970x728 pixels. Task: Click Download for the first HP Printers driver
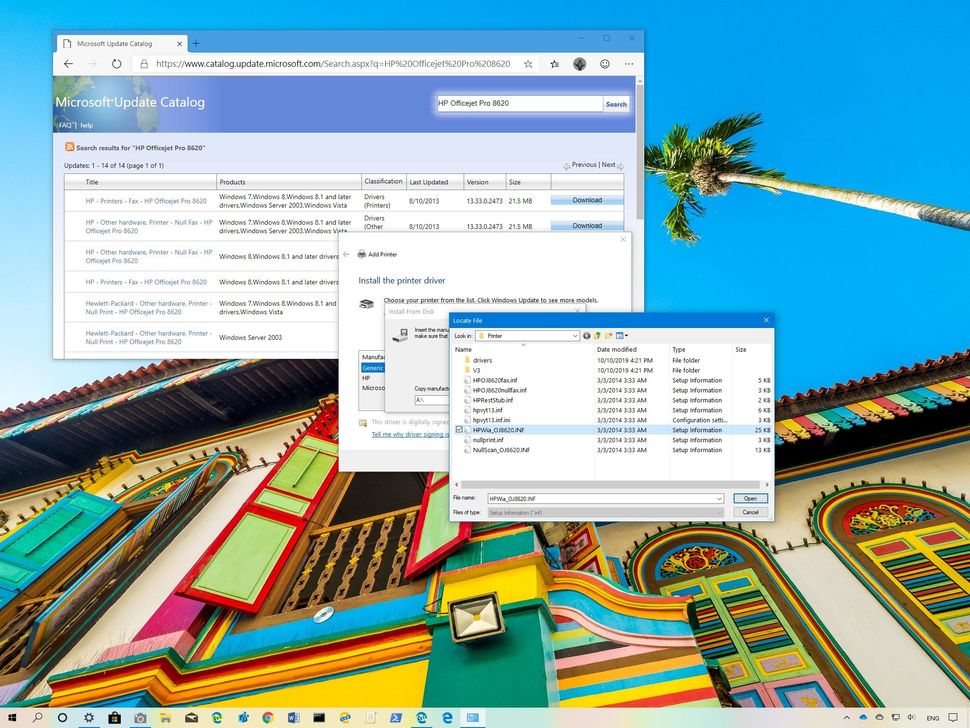(586, 200)
